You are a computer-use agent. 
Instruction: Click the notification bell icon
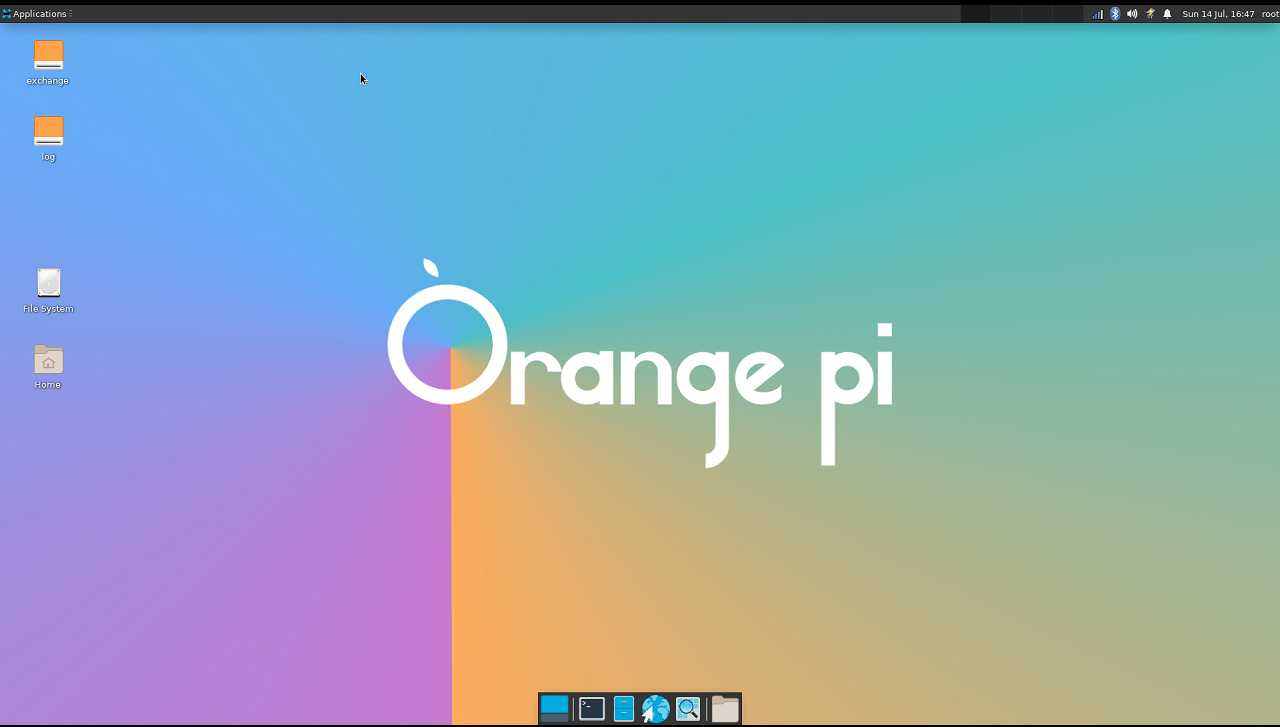click(x=1167, y=14)
